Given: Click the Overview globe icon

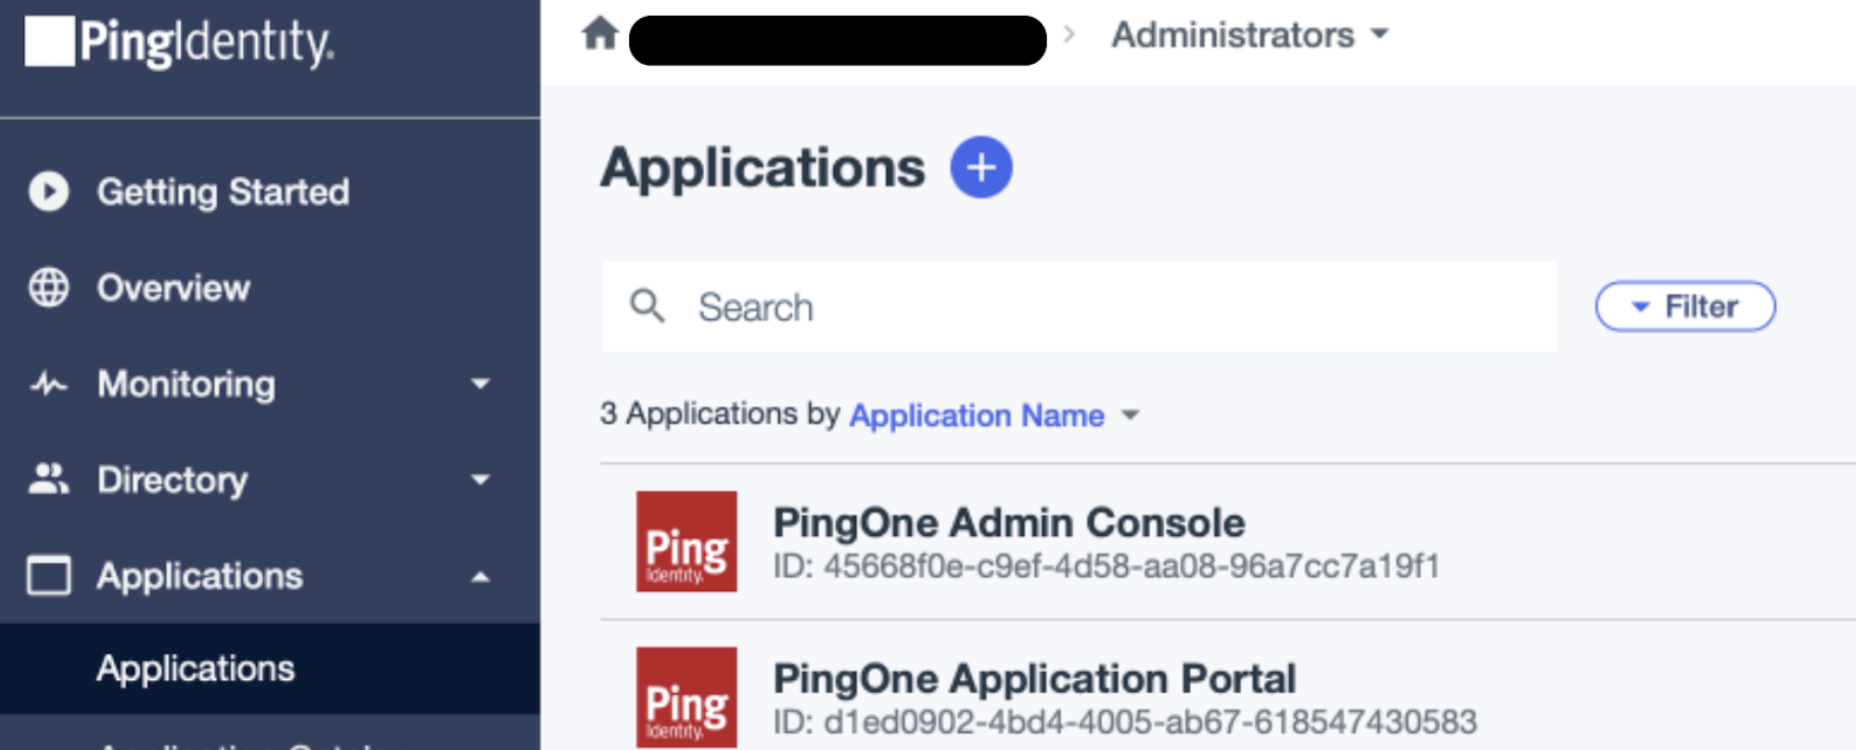Looking at the screenshot, I should pos(48,287).
